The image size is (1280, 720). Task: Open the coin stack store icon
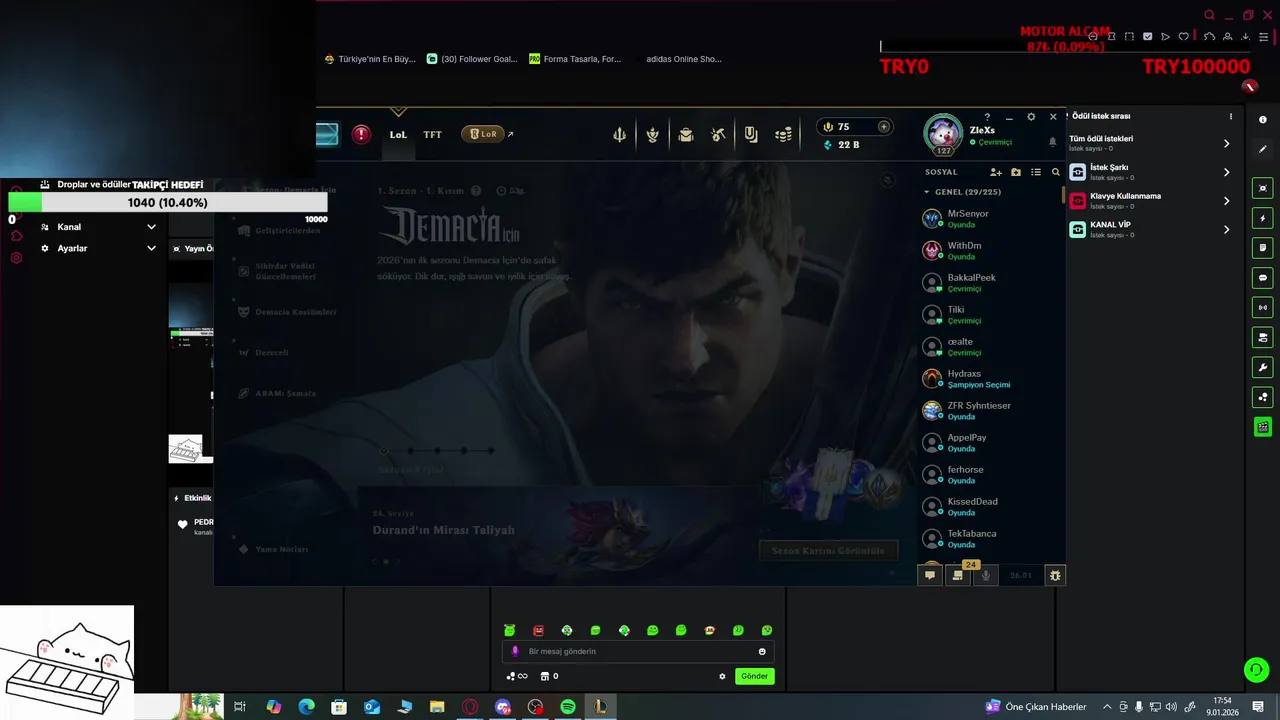click(784, 134)
